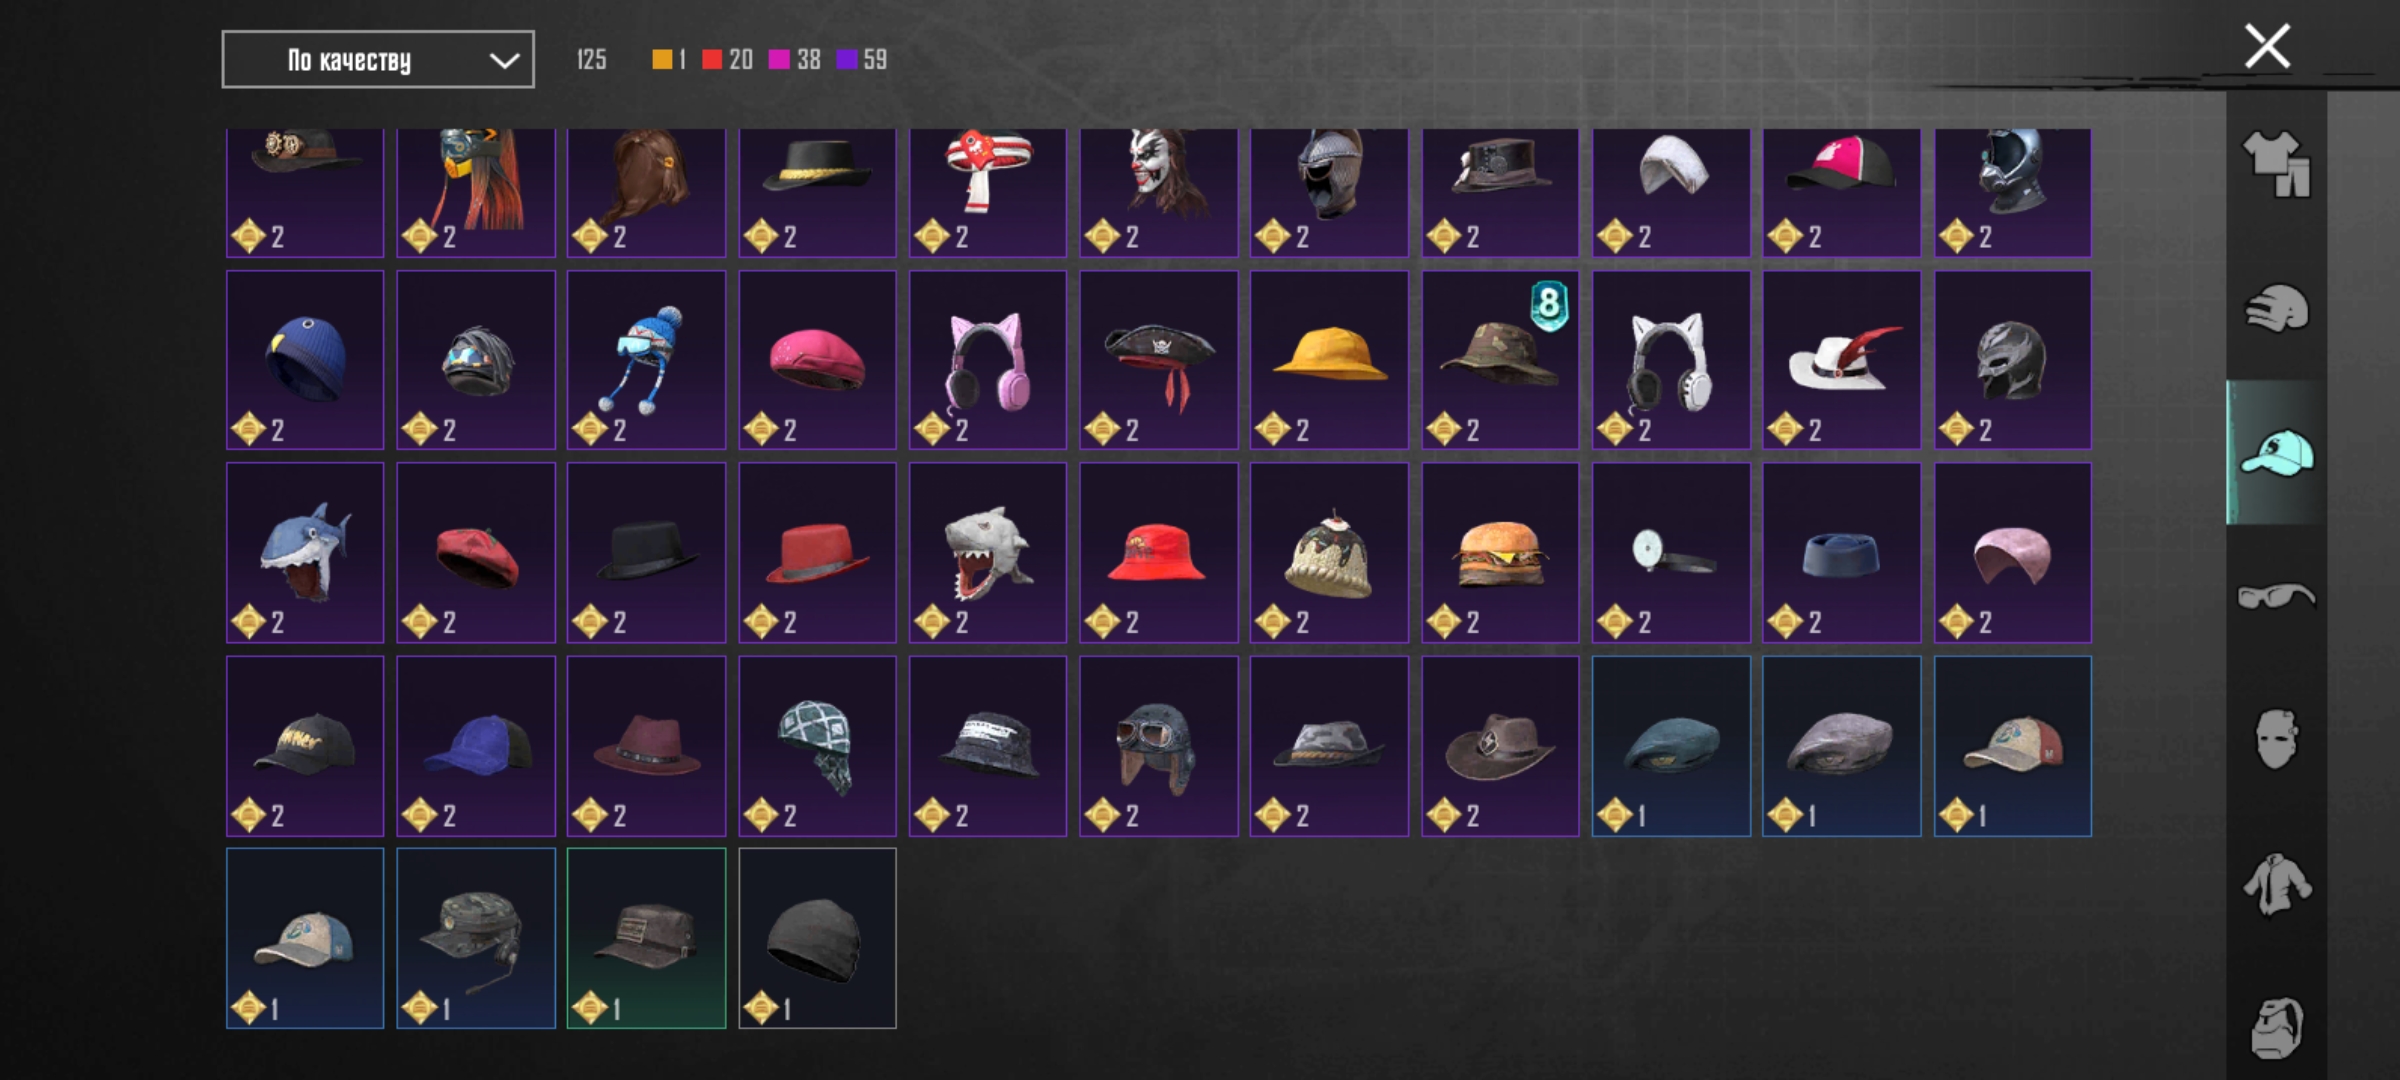The height and width of the screenshot is (1080, 2400).
Task: Open the jacket category in sidebar
Action: (x=2277, y=884)
